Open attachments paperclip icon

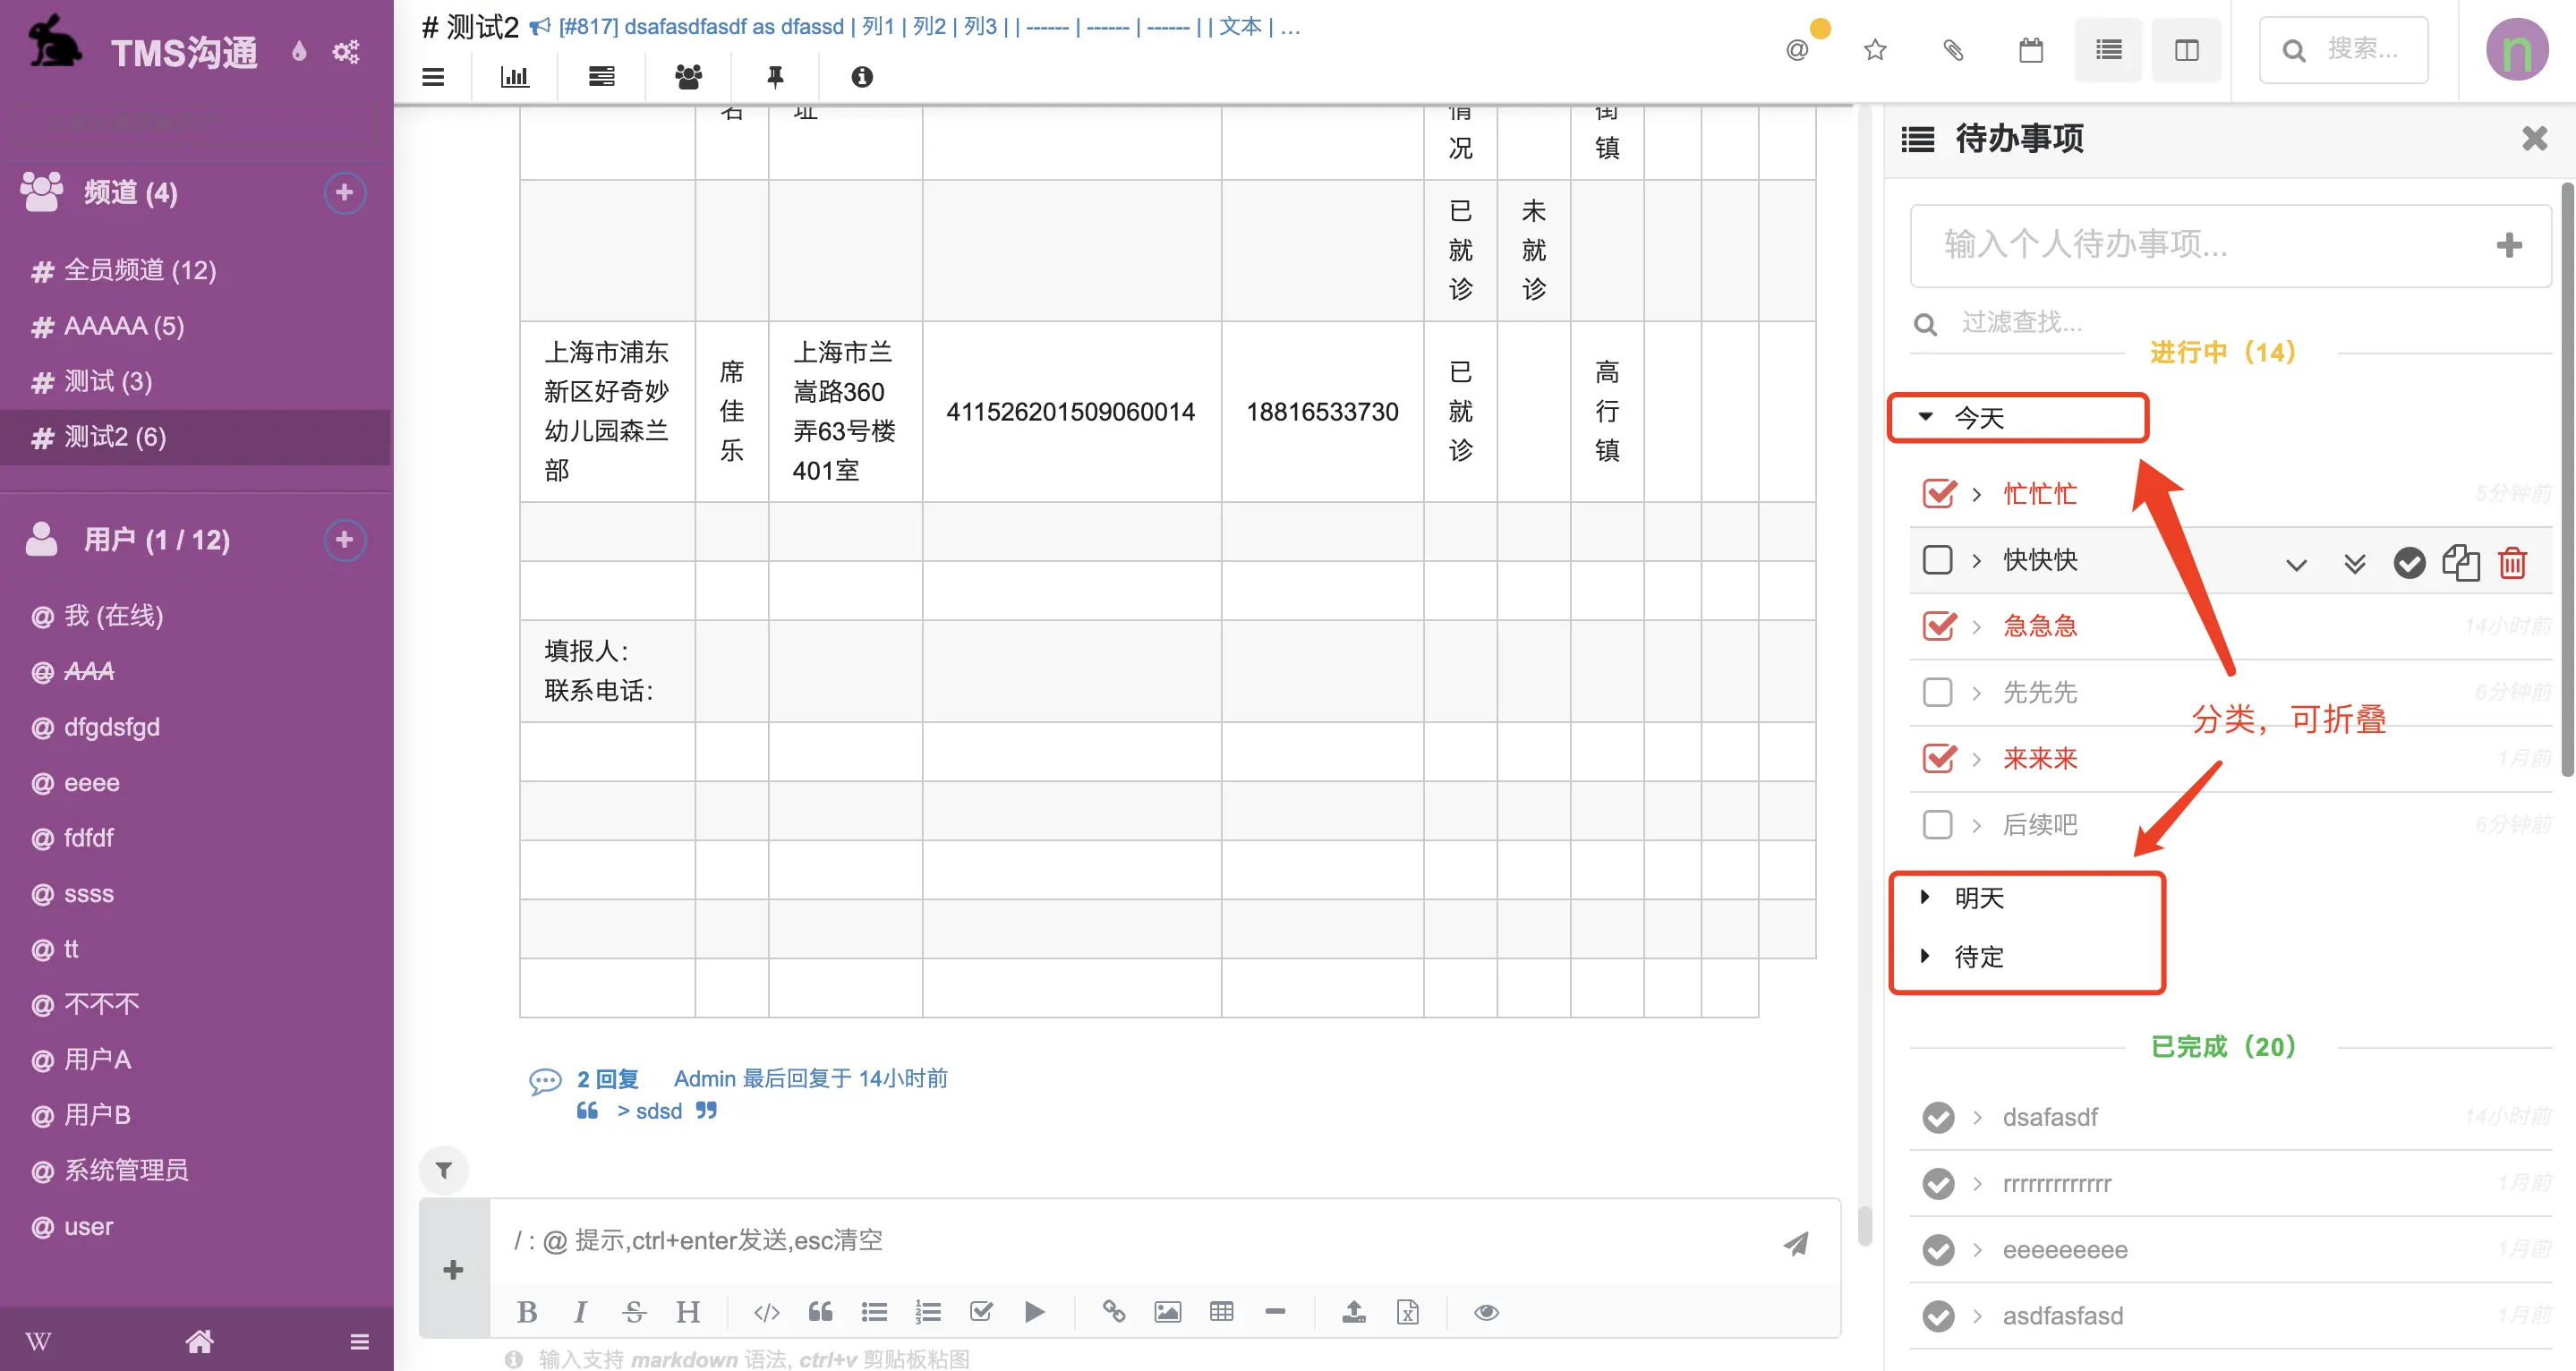coord(1953,50)
